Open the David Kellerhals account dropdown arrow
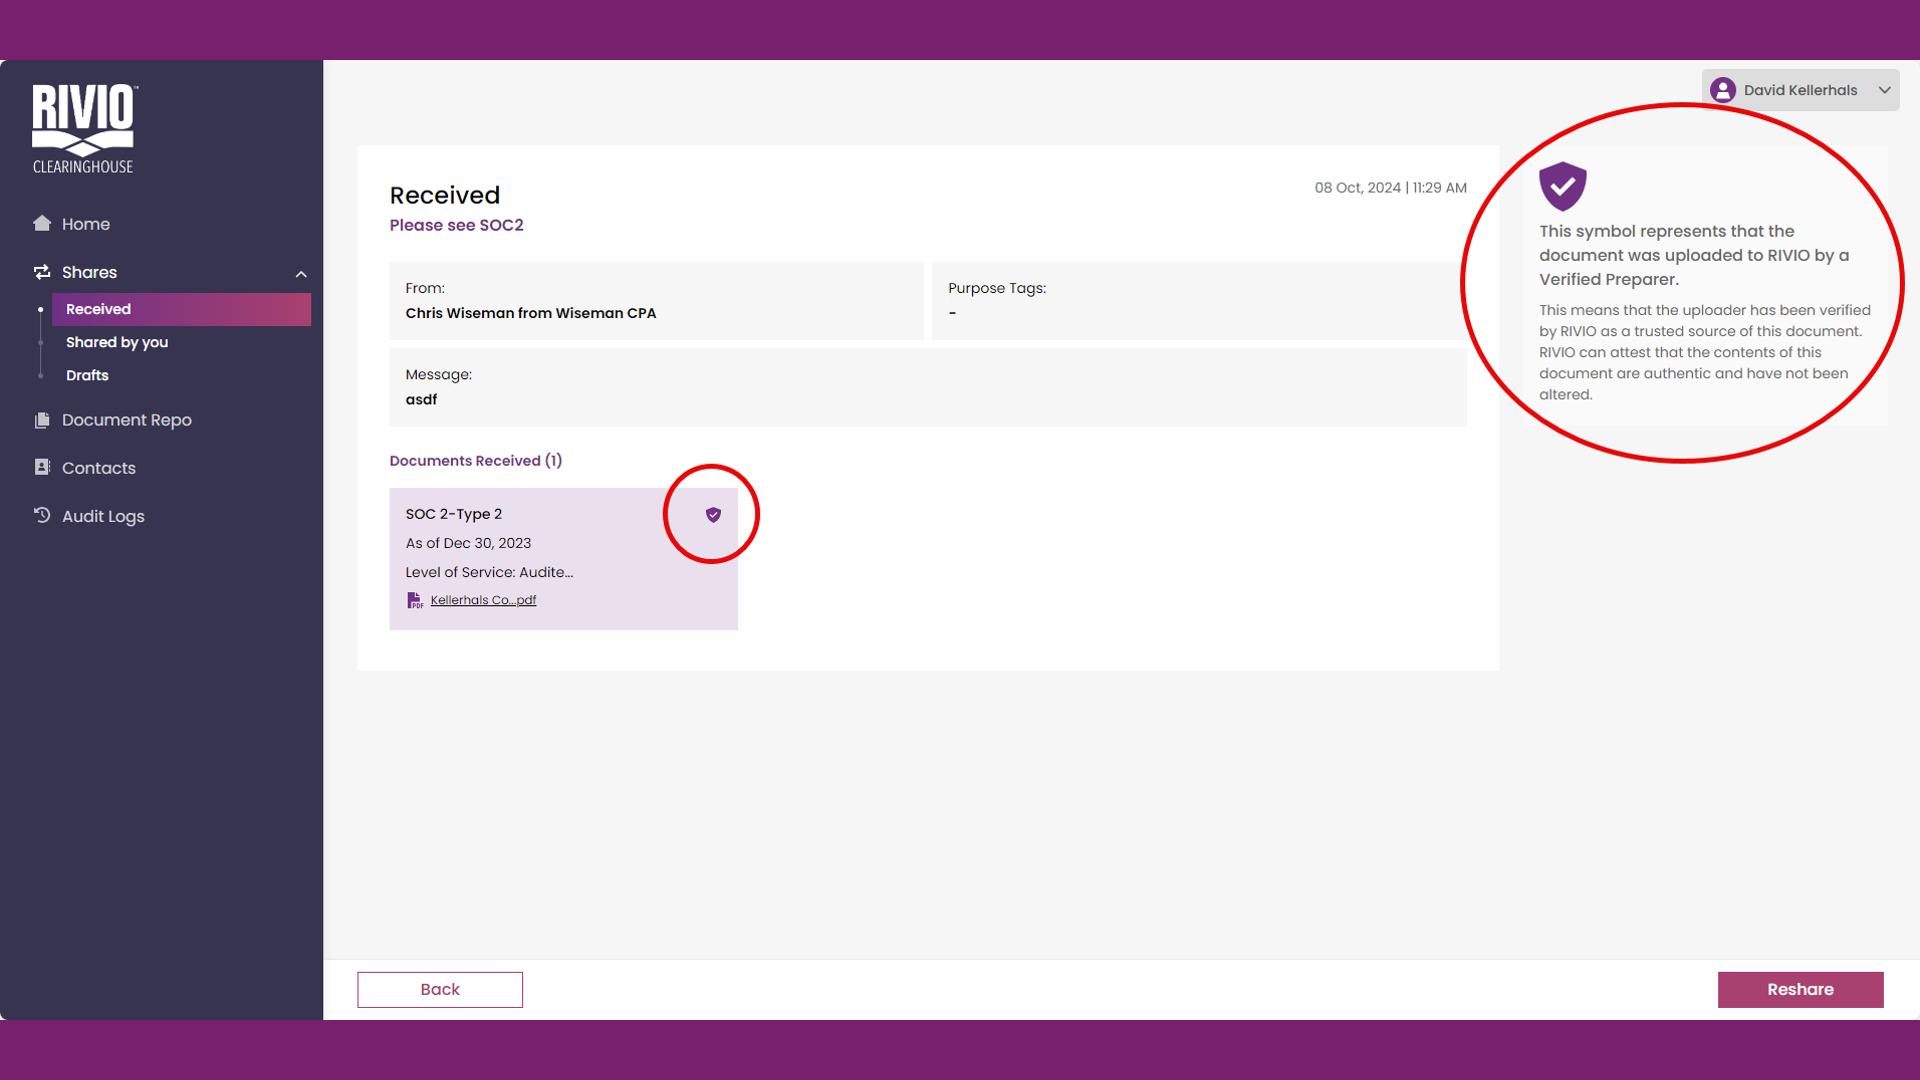The image size is (1920, 1080). (x=1885, y=90)
